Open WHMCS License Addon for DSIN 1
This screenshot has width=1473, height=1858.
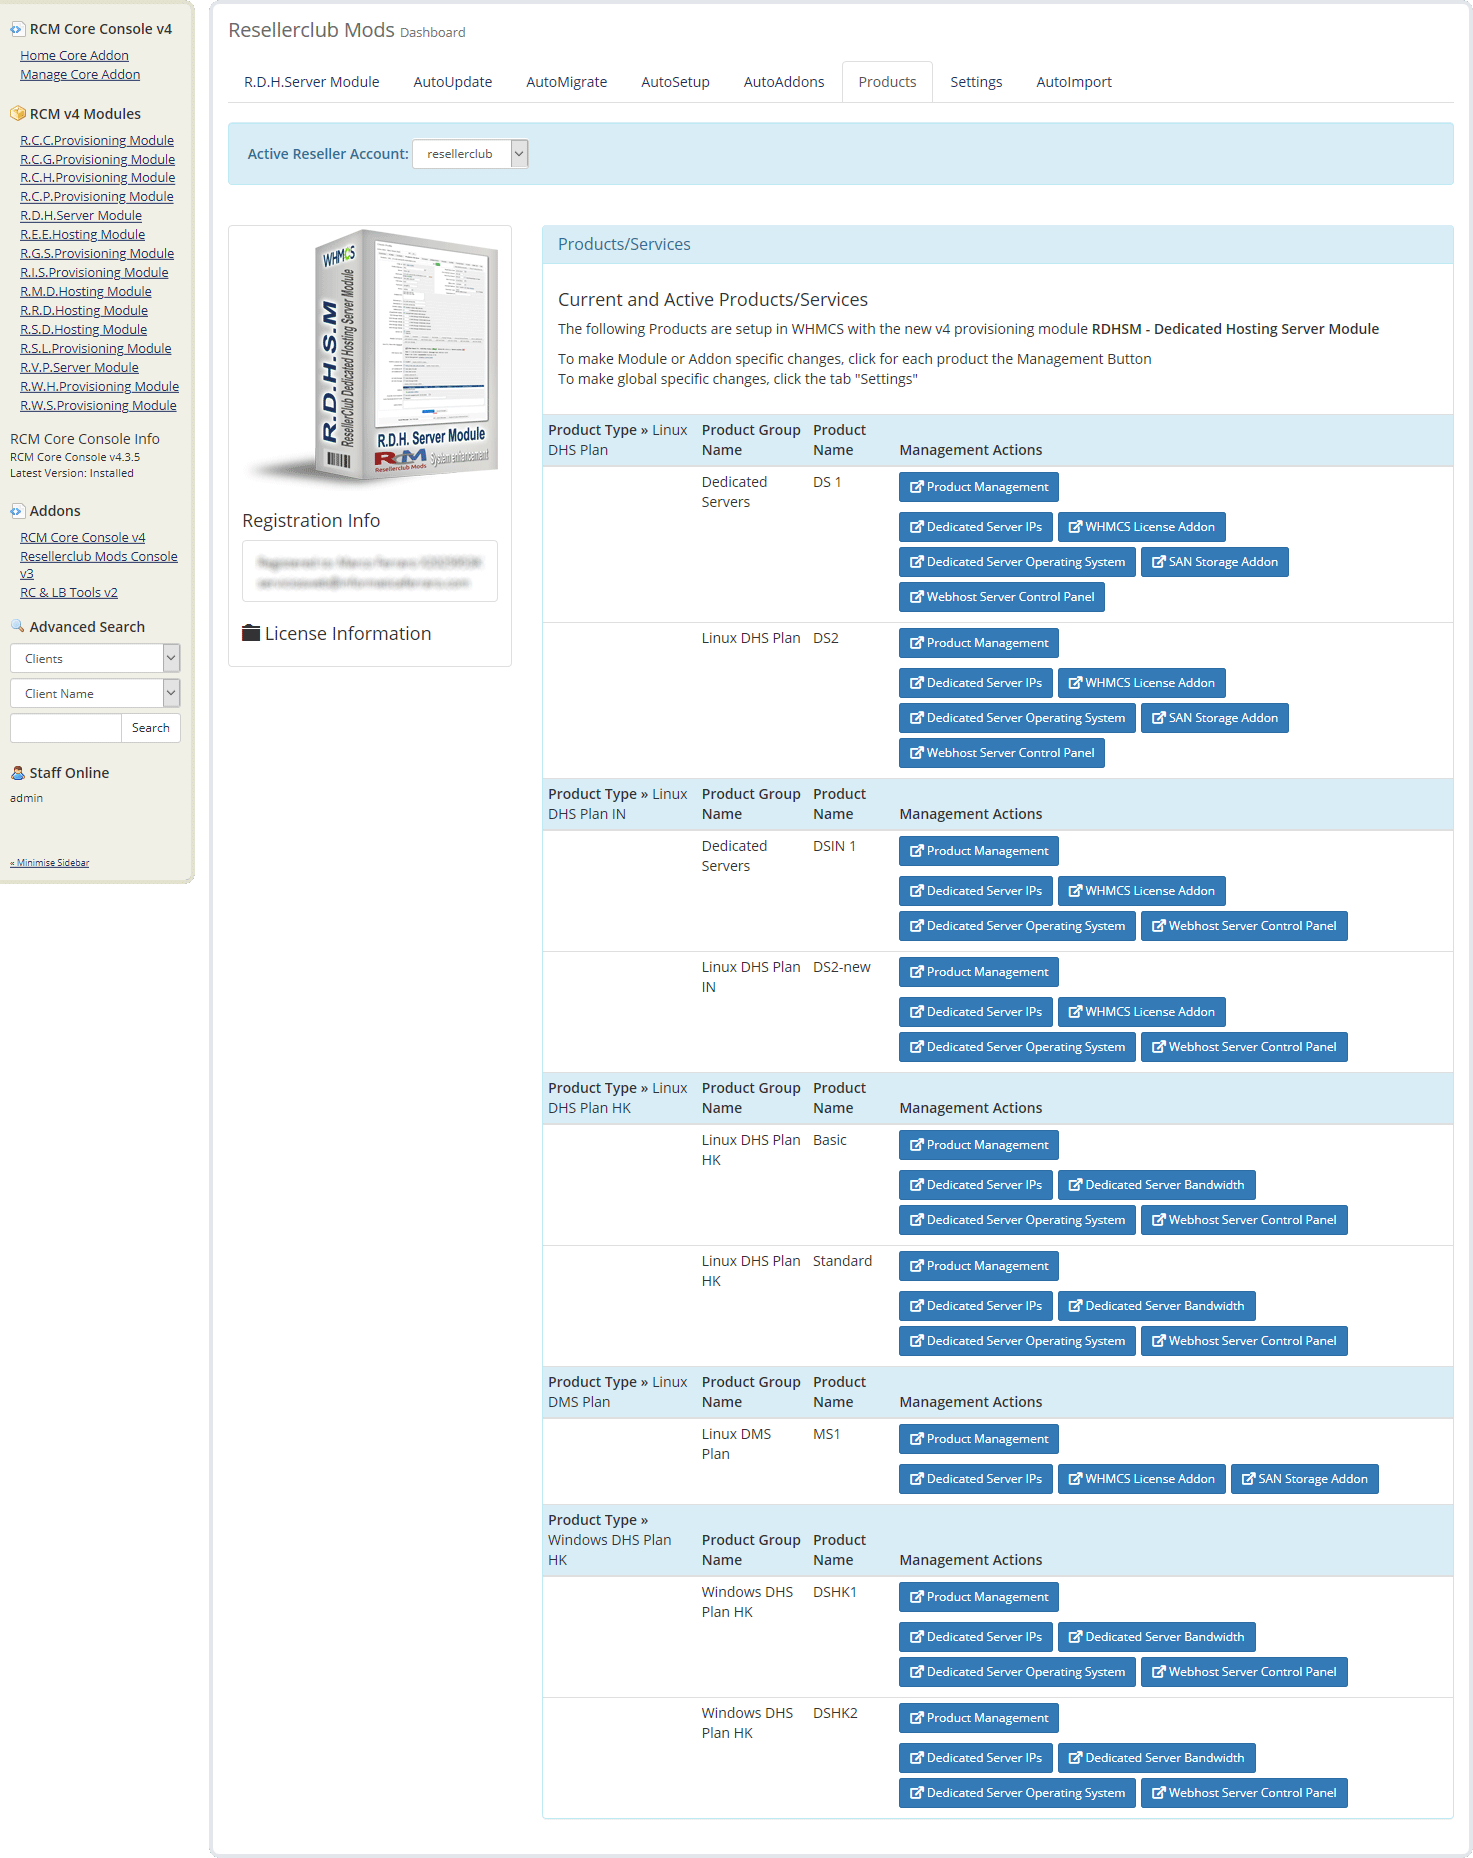coord(1141,891)
